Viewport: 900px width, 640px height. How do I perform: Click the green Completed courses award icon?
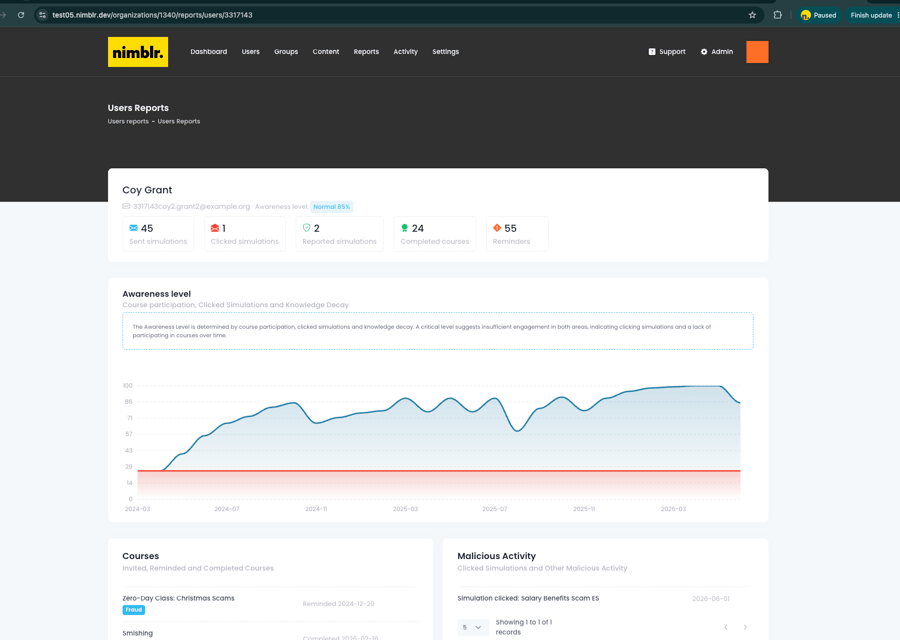click(x=405, y=228)
